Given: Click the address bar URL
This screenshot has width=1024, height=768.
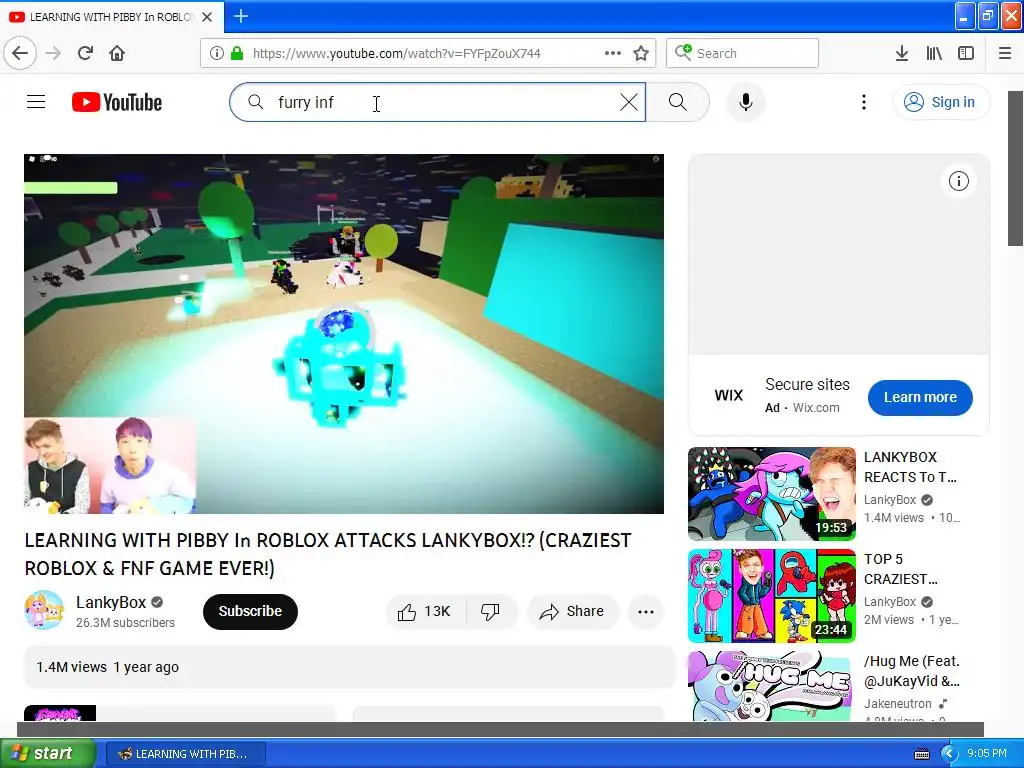Looking at the screenshot, I should tap(396, 53).
